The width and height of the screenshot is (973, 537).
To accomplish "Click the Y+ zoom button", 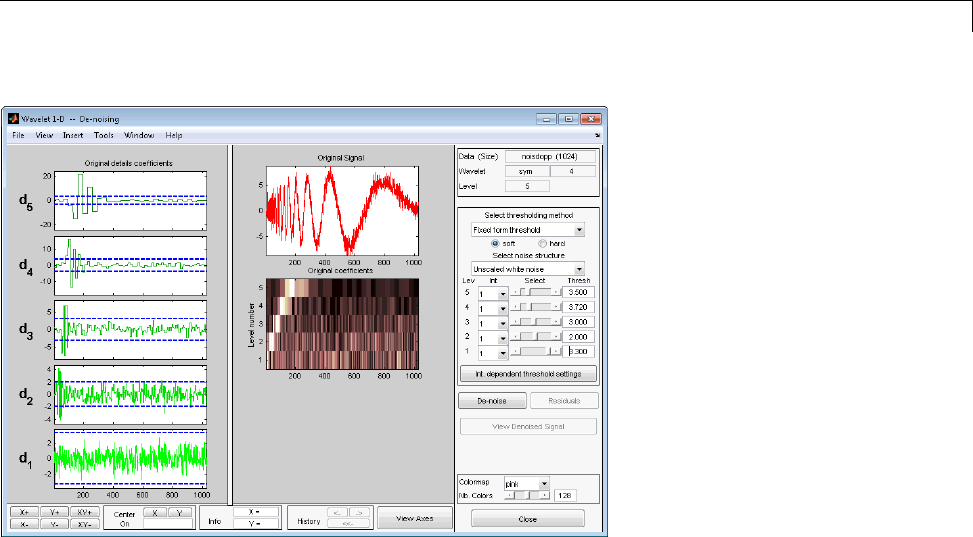I will (54, 512).
